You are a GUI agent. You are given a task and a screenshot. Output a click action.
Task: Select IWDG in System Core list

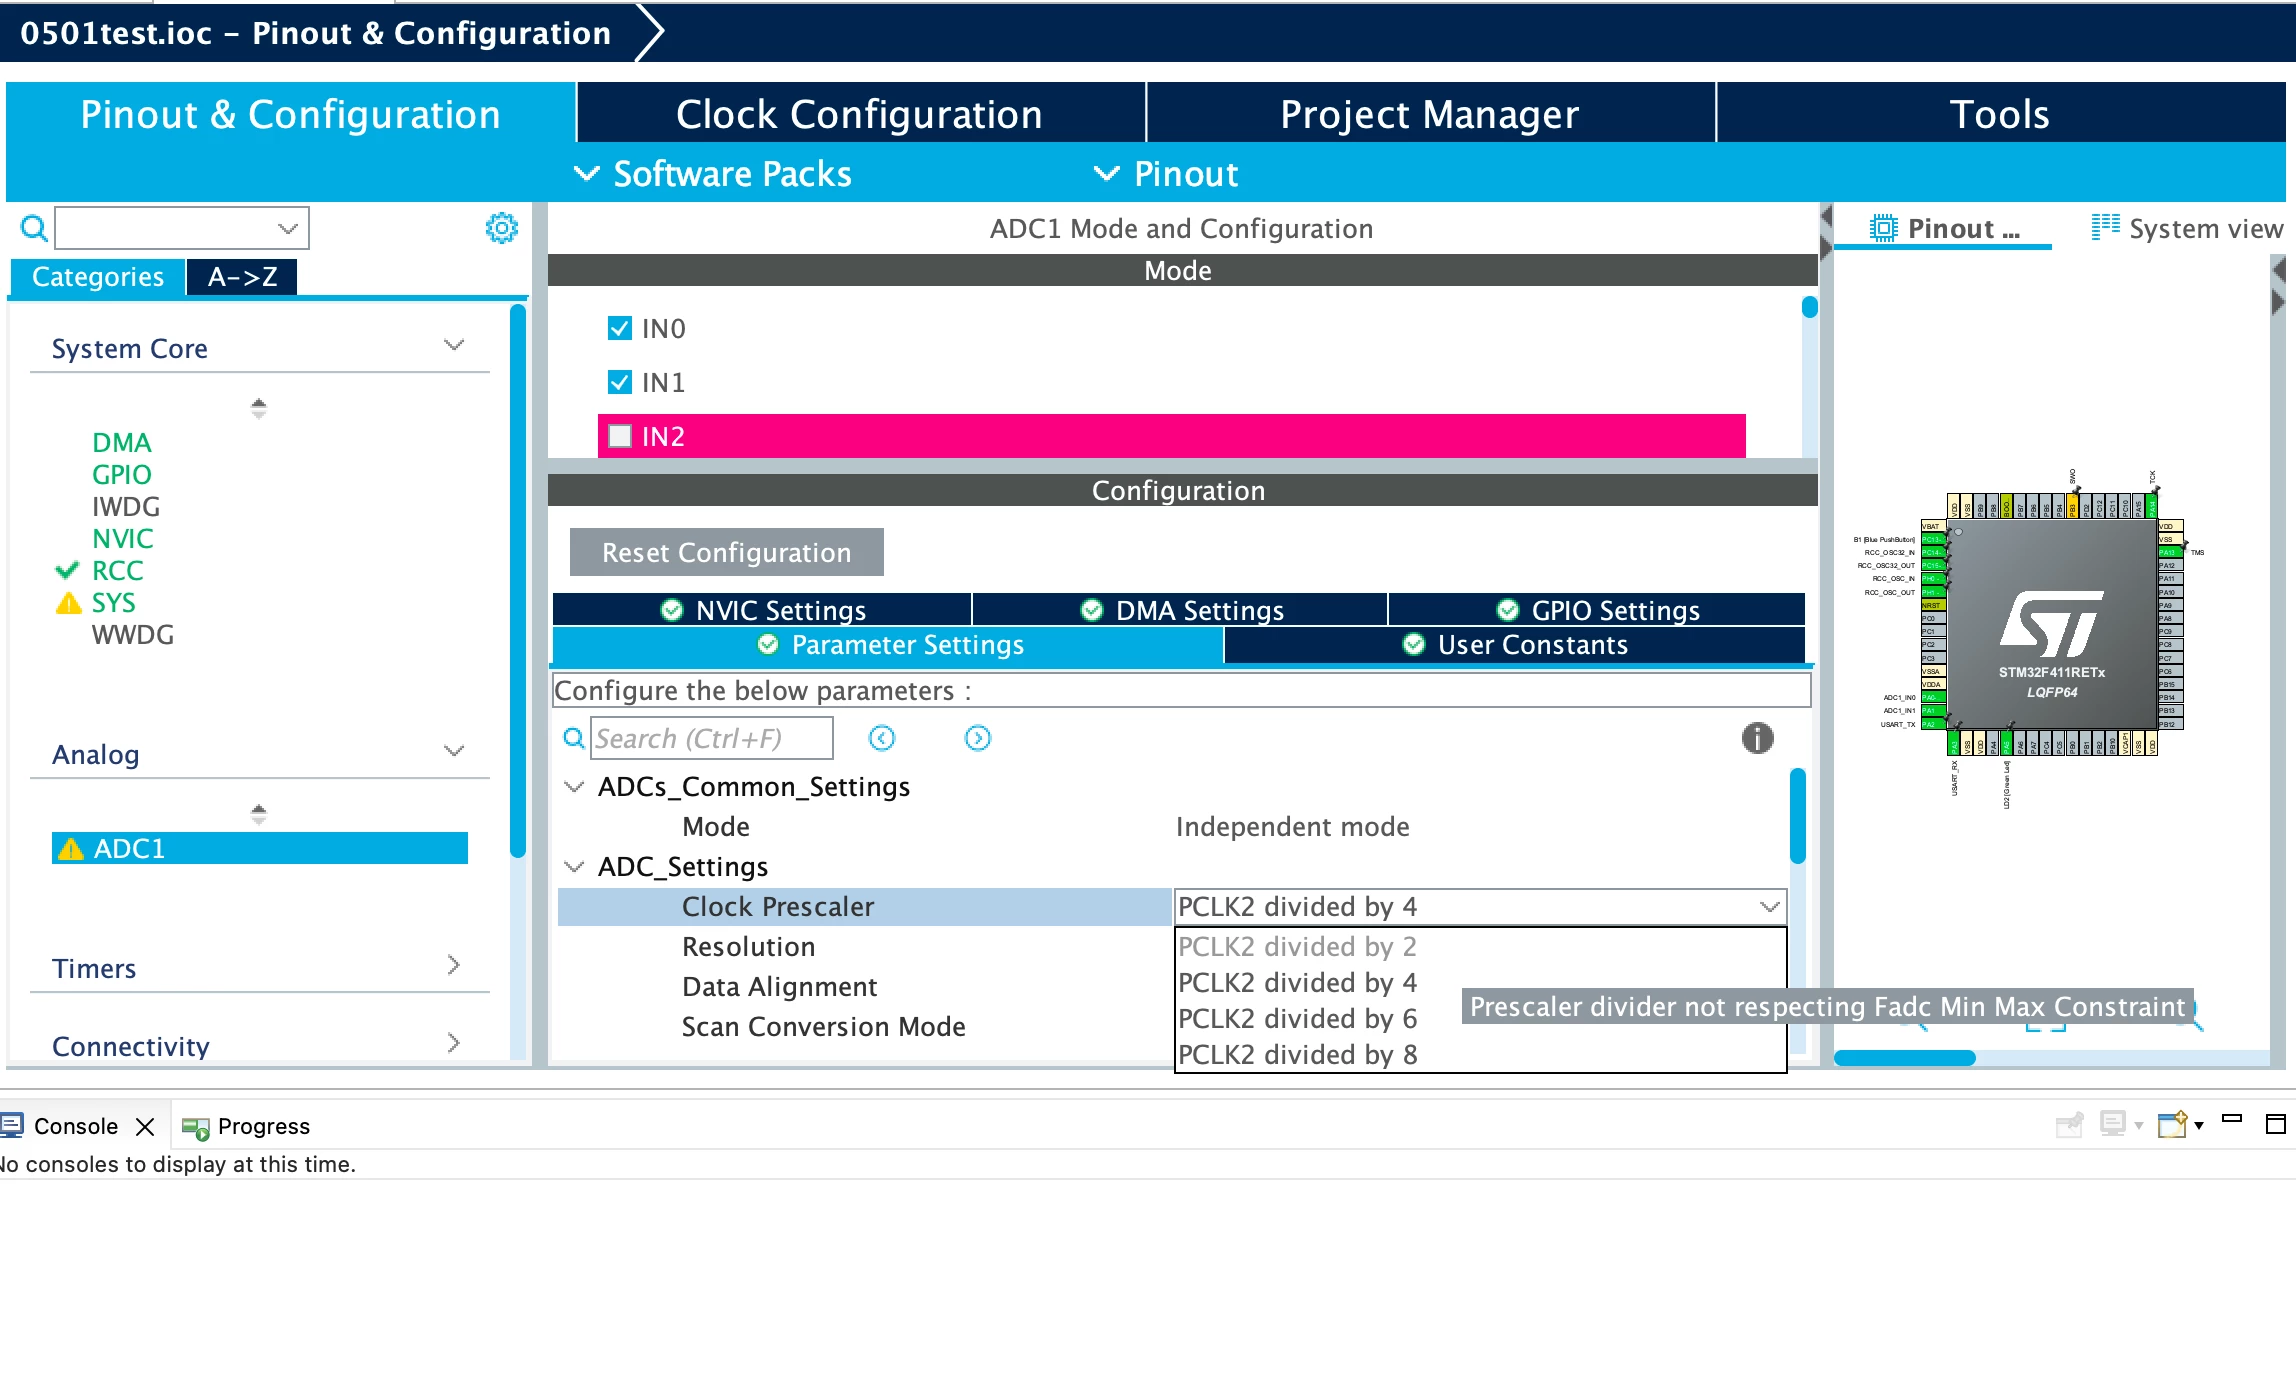click(126, 507)
